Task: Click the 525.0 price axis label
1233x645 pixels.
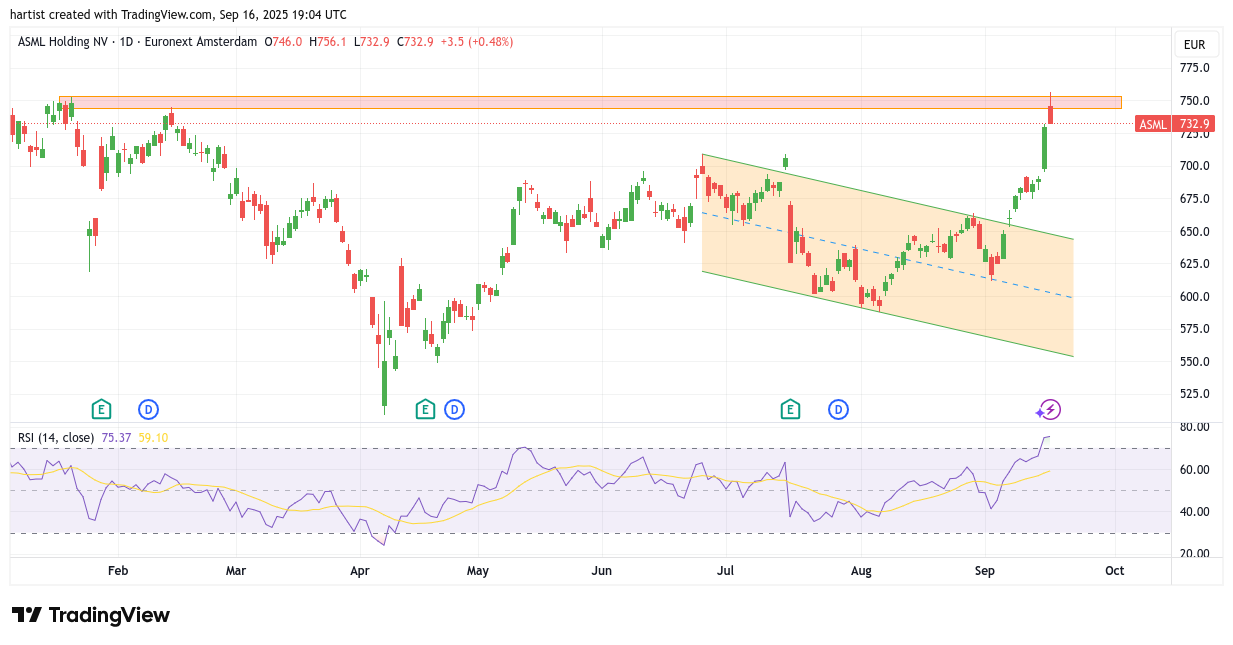Action: (1194, 394)
